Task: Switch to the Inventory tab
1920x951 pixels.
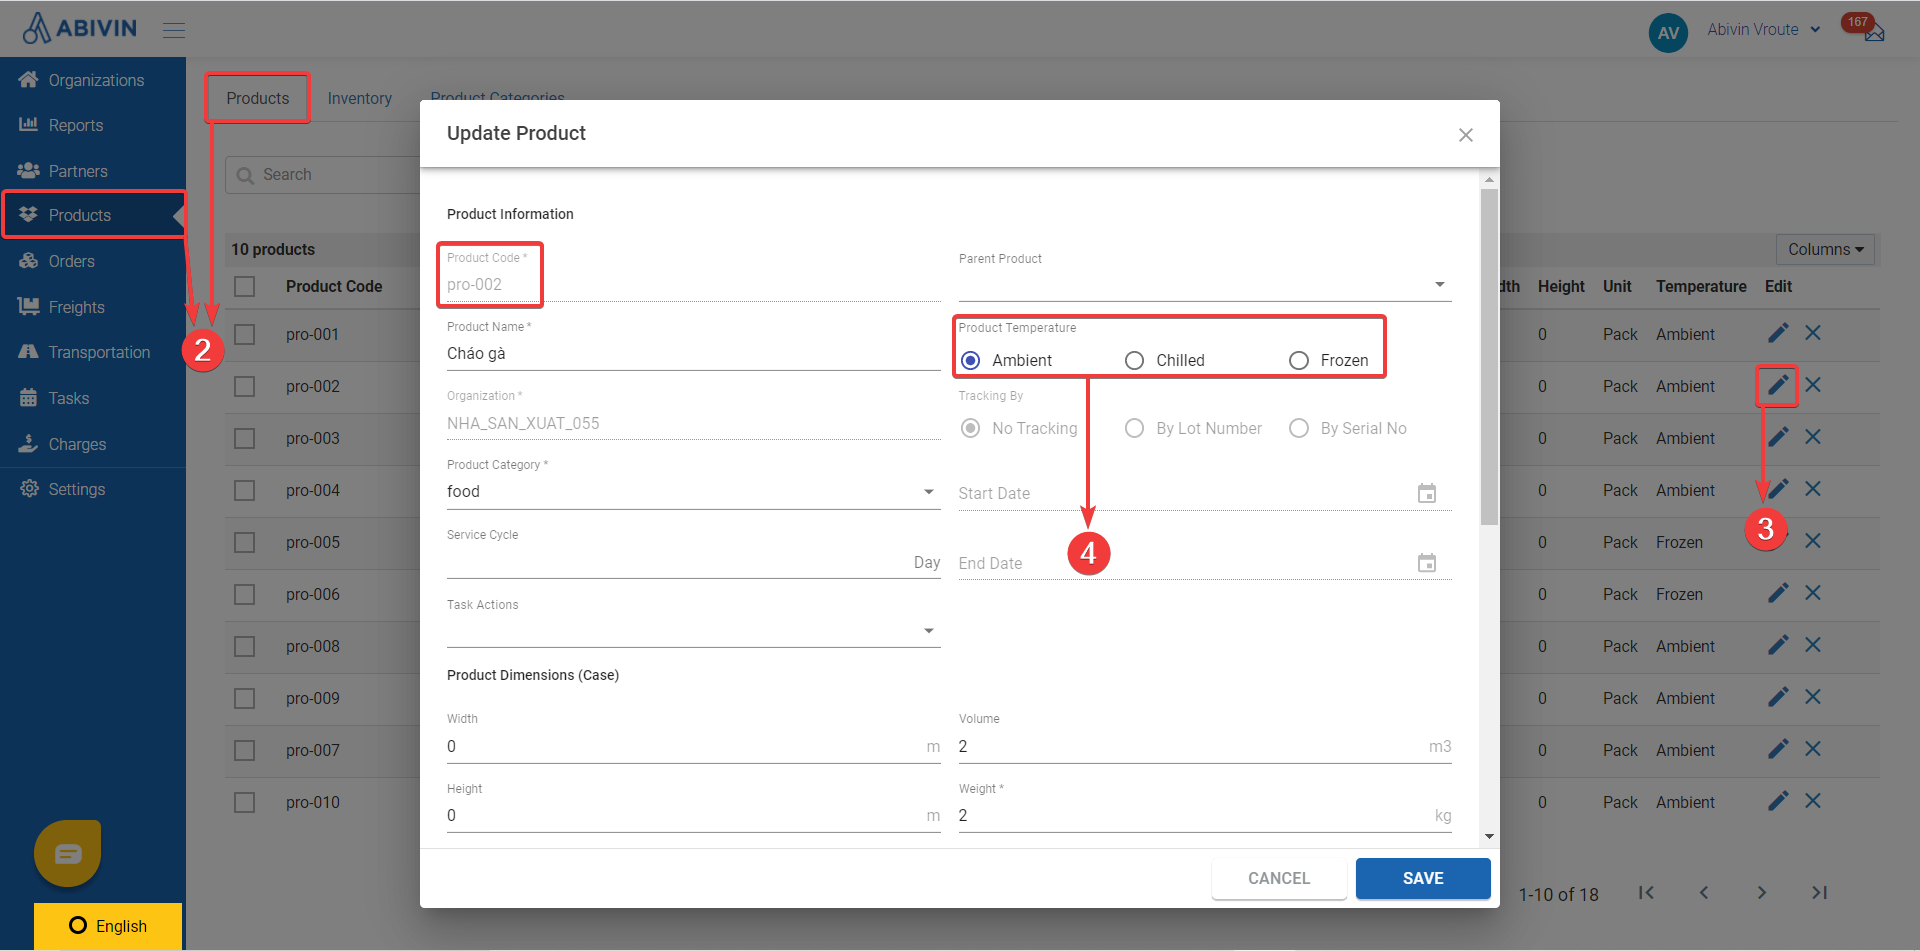Action: pyautogui.click(x=360, y=98)
